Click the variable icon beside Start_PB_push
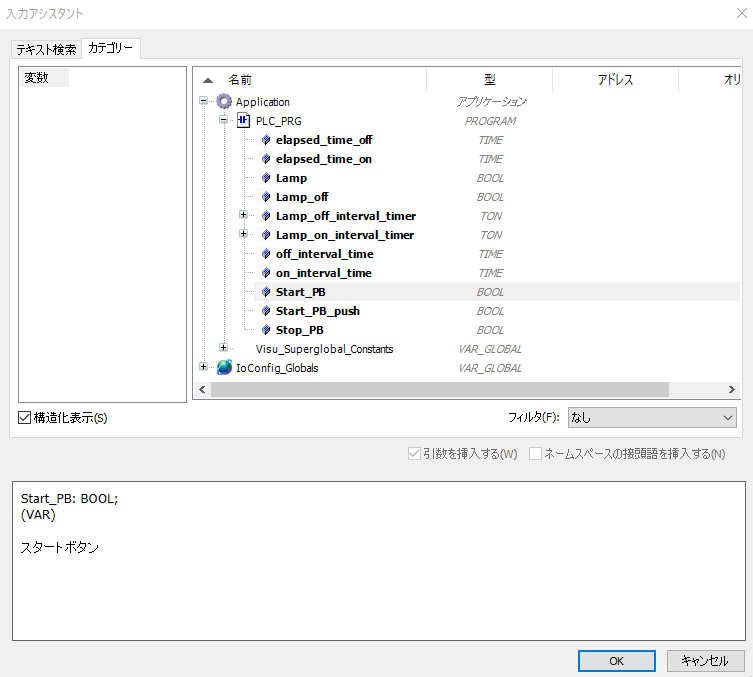This screenshot has height=677, width=753. [x=266, y=311]
